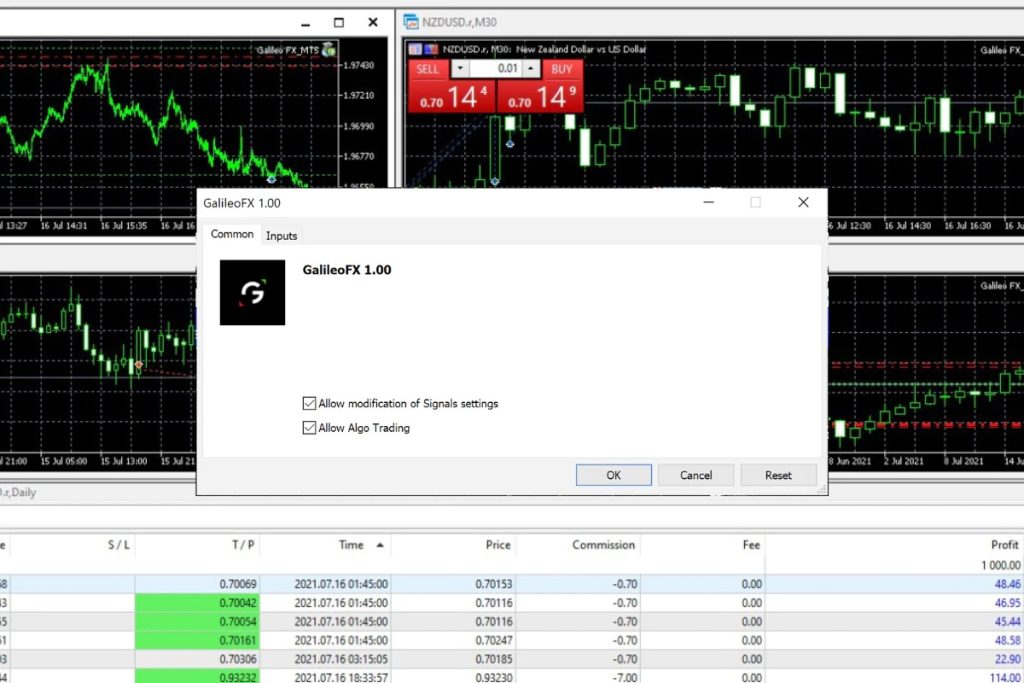1024x683 pixels.
Task: Close the GalileoFX 1.00 dialog
Action: pos(803,202)
